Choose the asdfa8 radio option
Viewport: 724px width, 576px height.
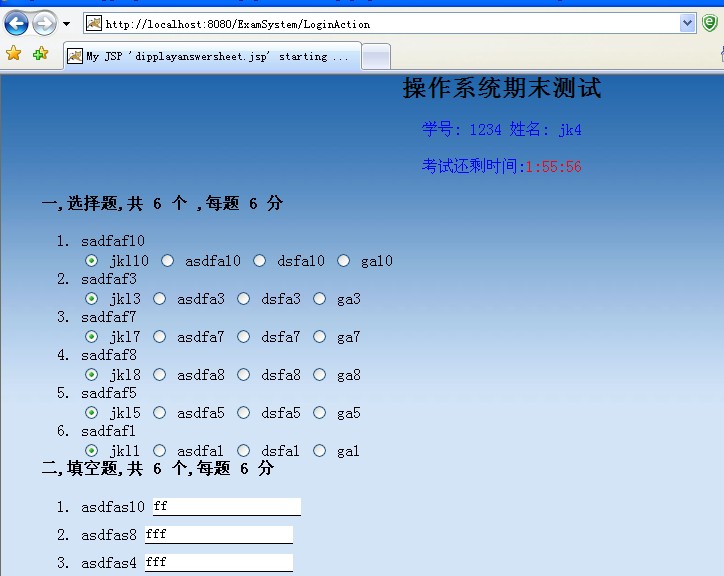pos(159,375)
